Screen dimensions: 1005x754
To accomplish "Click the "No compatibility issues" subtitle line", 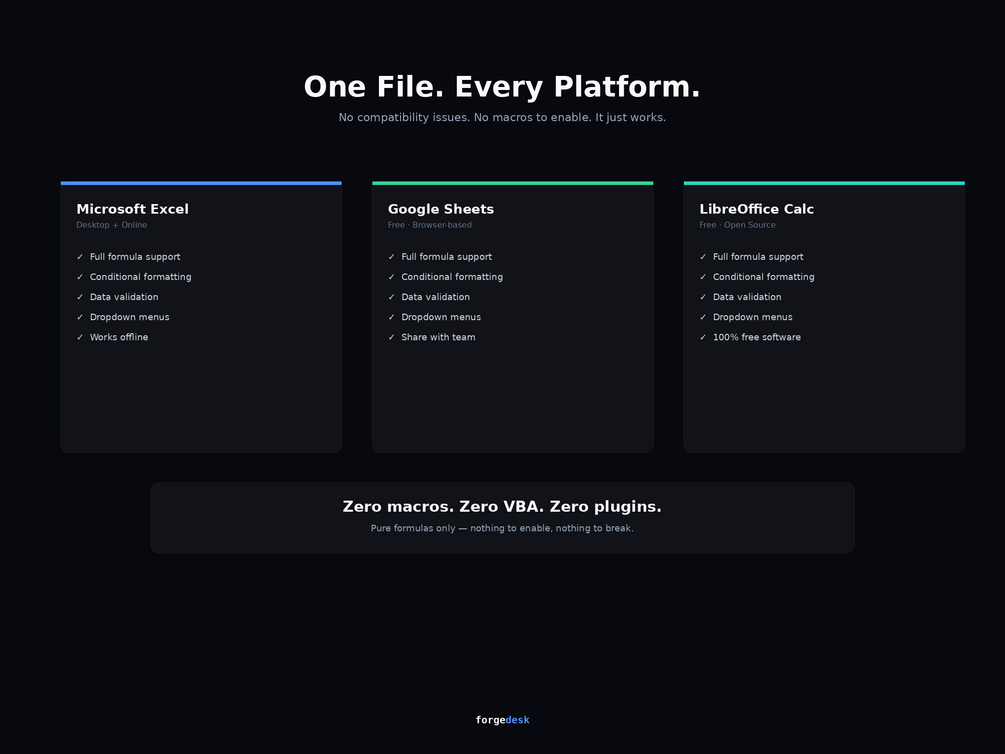I will [502, 117].
